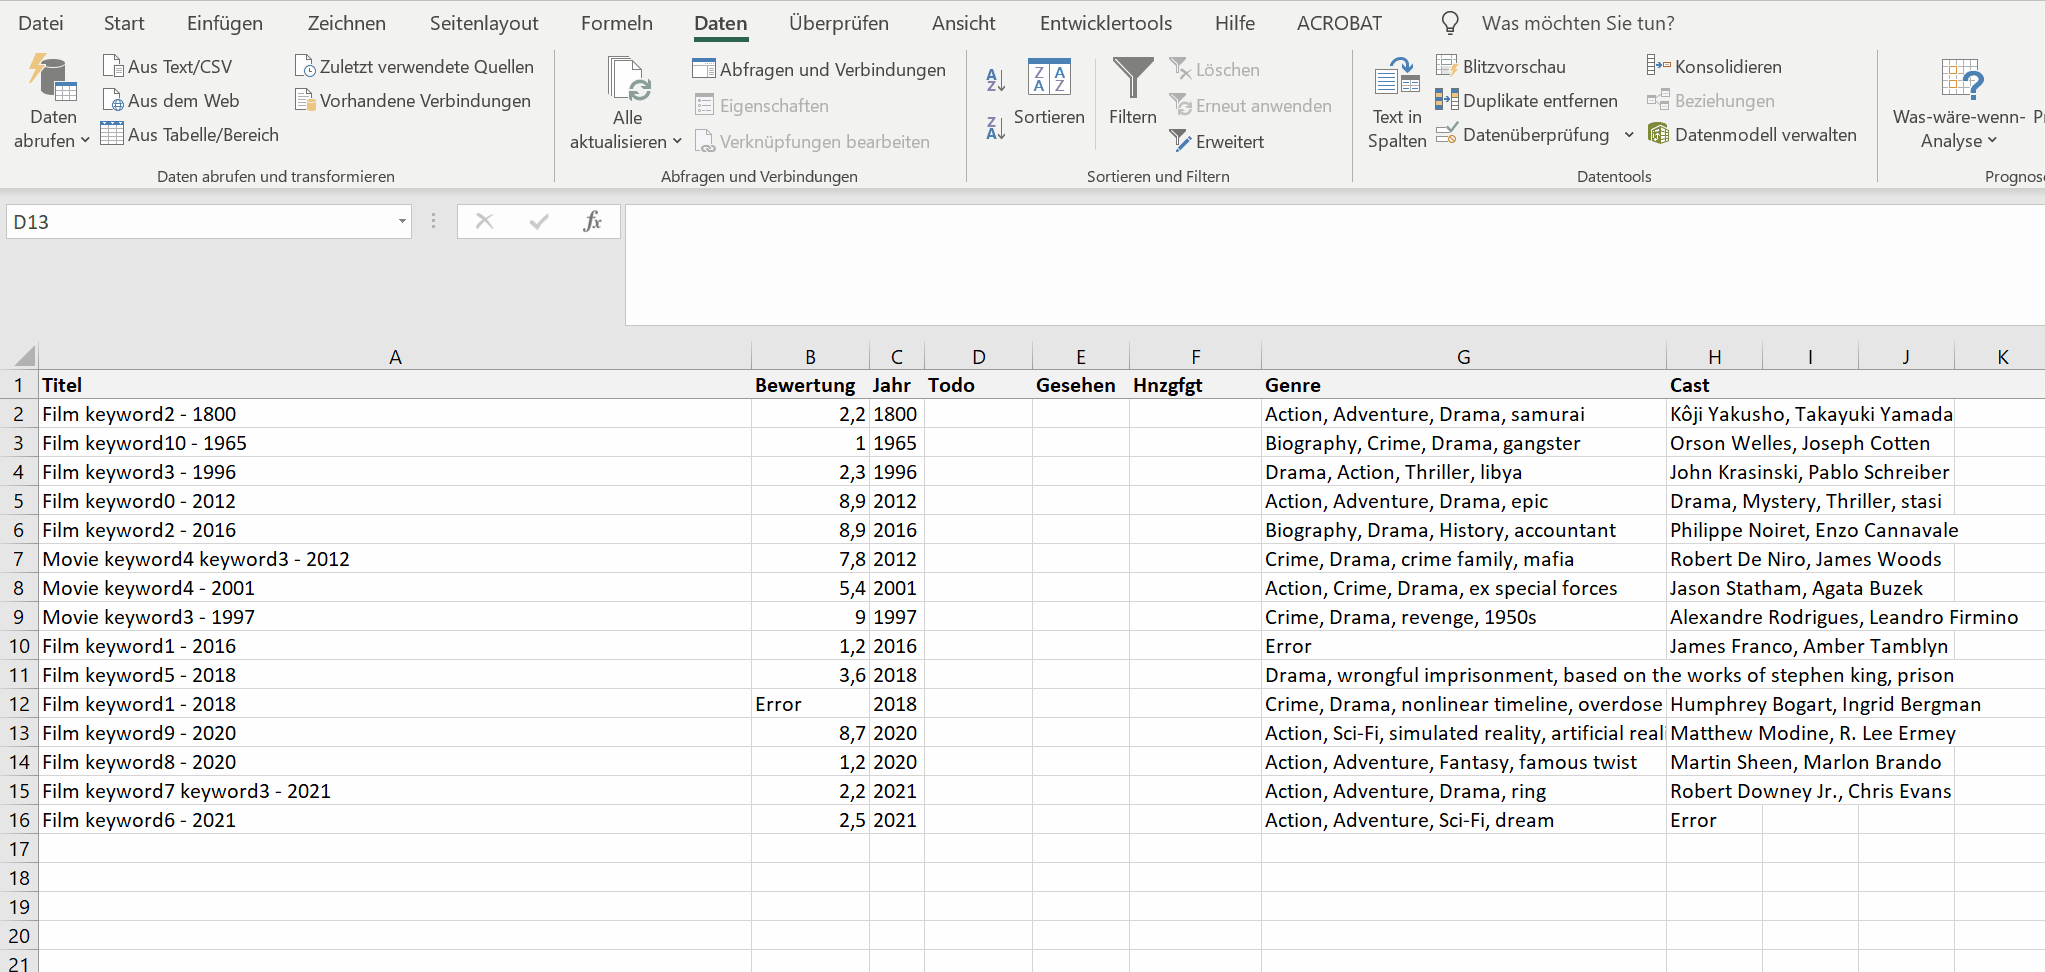Click cell Action, Adventure, Sci-Fi, dream
2045x972 pixels.
coord(1464,820)
